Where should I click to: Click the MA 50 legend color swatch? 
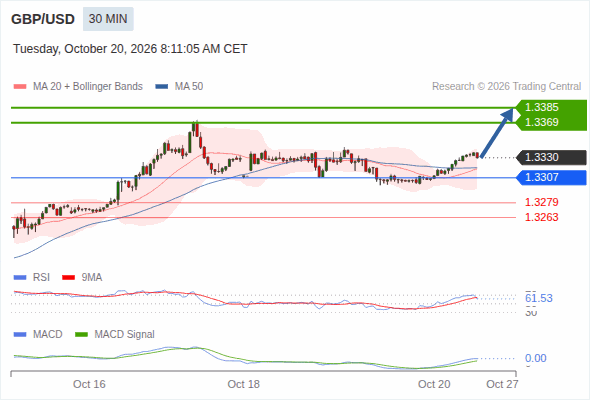[x=162, y=87]
